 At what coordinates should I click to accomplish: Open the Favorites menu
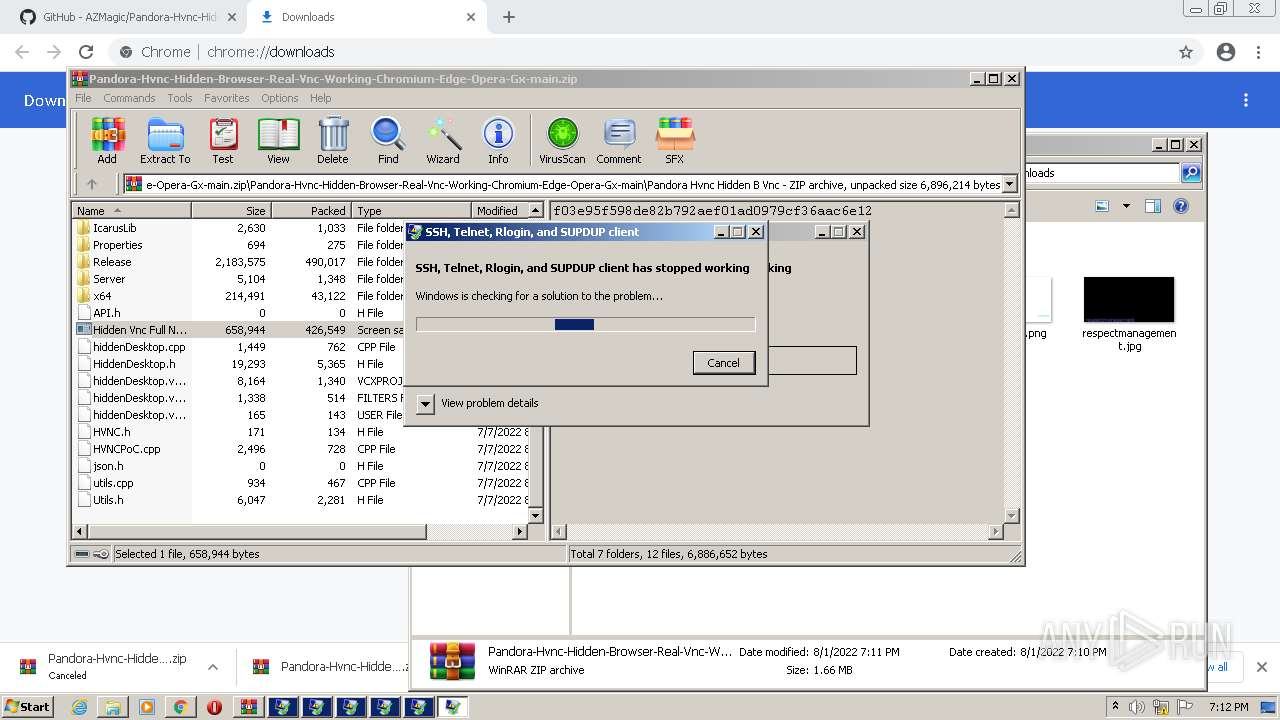(227, 98)
